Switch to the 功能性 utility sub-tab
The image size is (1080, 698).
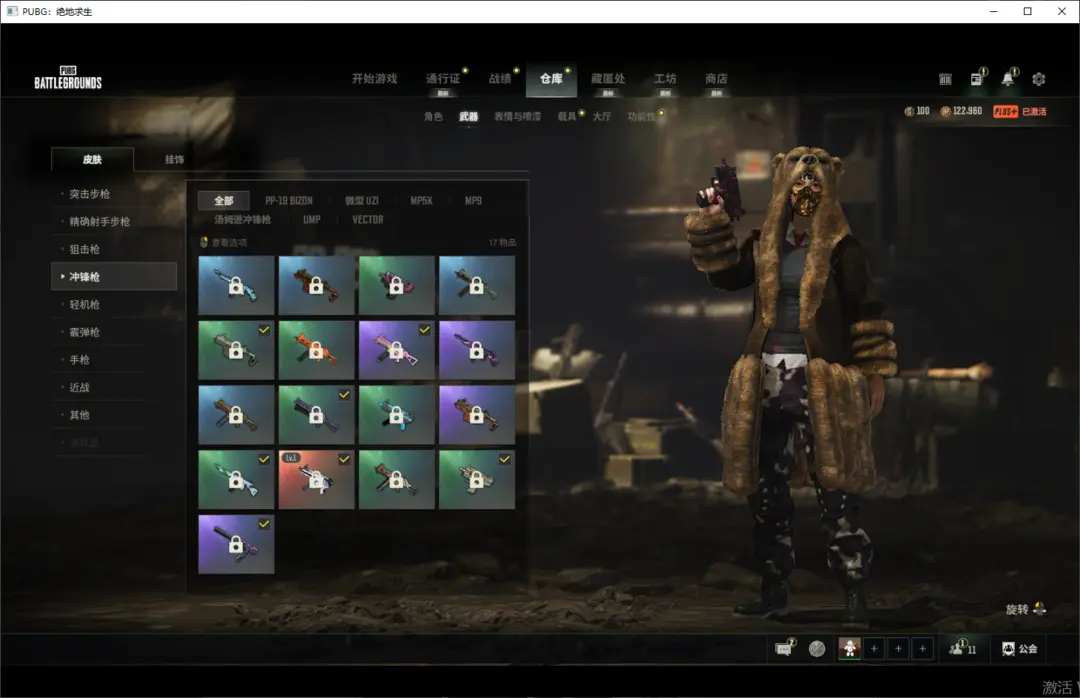pyautogui.click(x=641, y=116)
